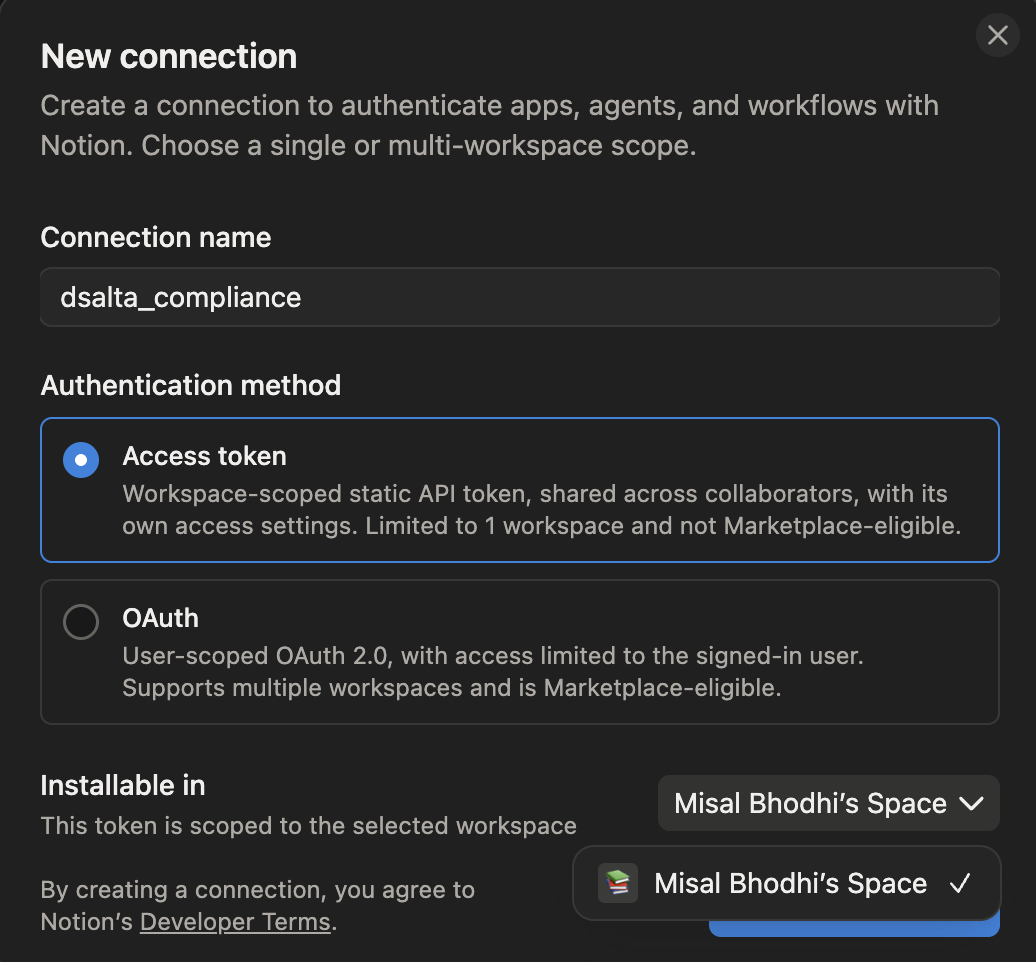Click the OAuth option description text
Viewport: 1036px width, 962px height.
coord(493,672)
